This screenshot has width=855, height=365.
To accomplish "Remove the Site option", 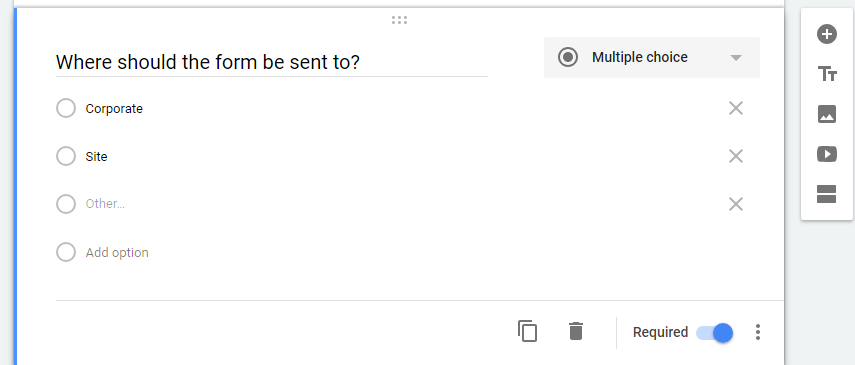I will point(736,157).
